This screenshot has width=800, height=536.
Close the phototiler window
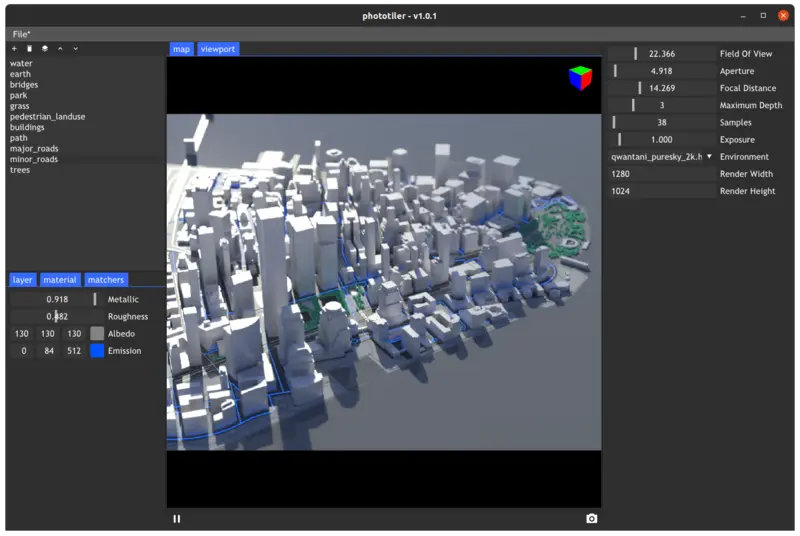point(783,16)
